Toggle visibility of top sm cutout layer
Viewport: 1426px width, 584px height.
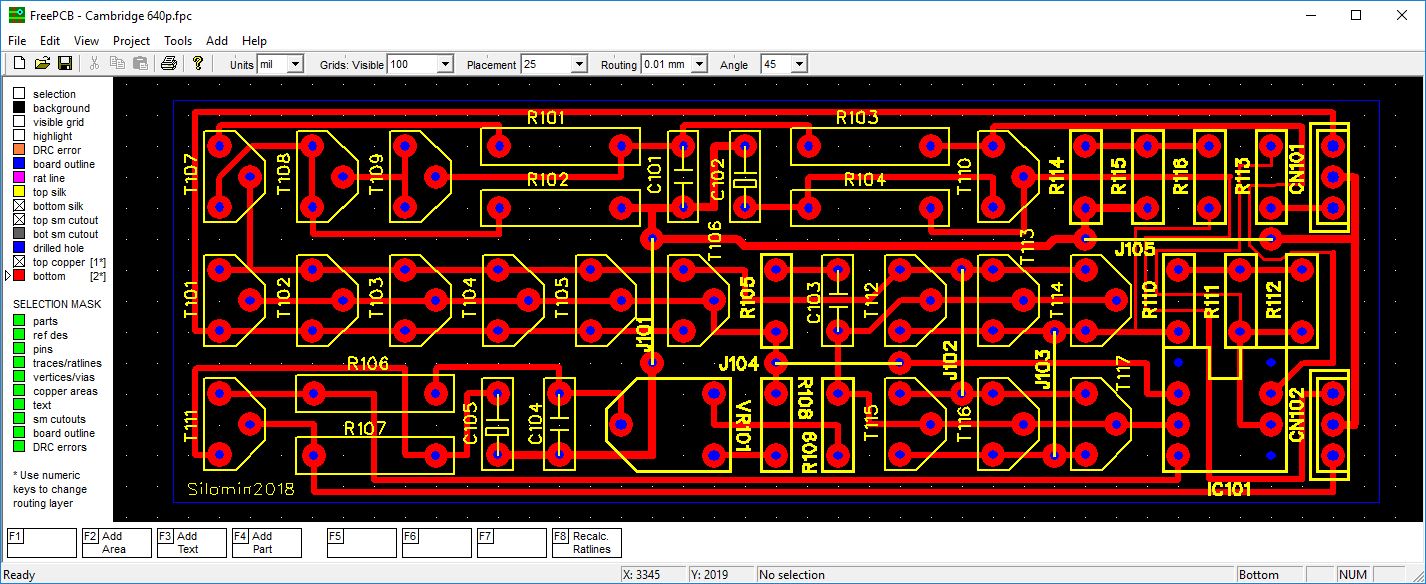(x=19, y=220)
